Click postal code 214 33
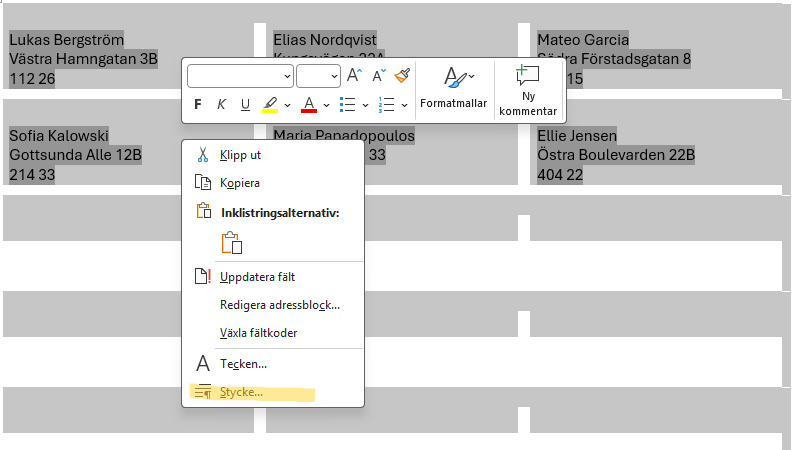The width and height of the screenshot is (793, 450). (x=32, y=175)
